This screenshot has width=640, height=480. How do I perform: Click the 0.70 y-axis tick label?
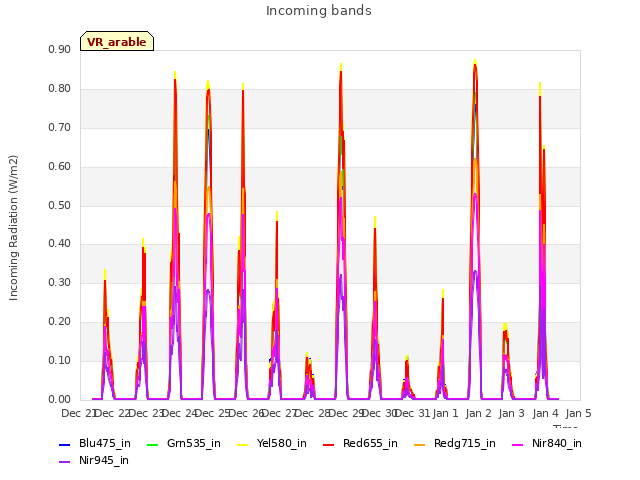click(60, 127)
